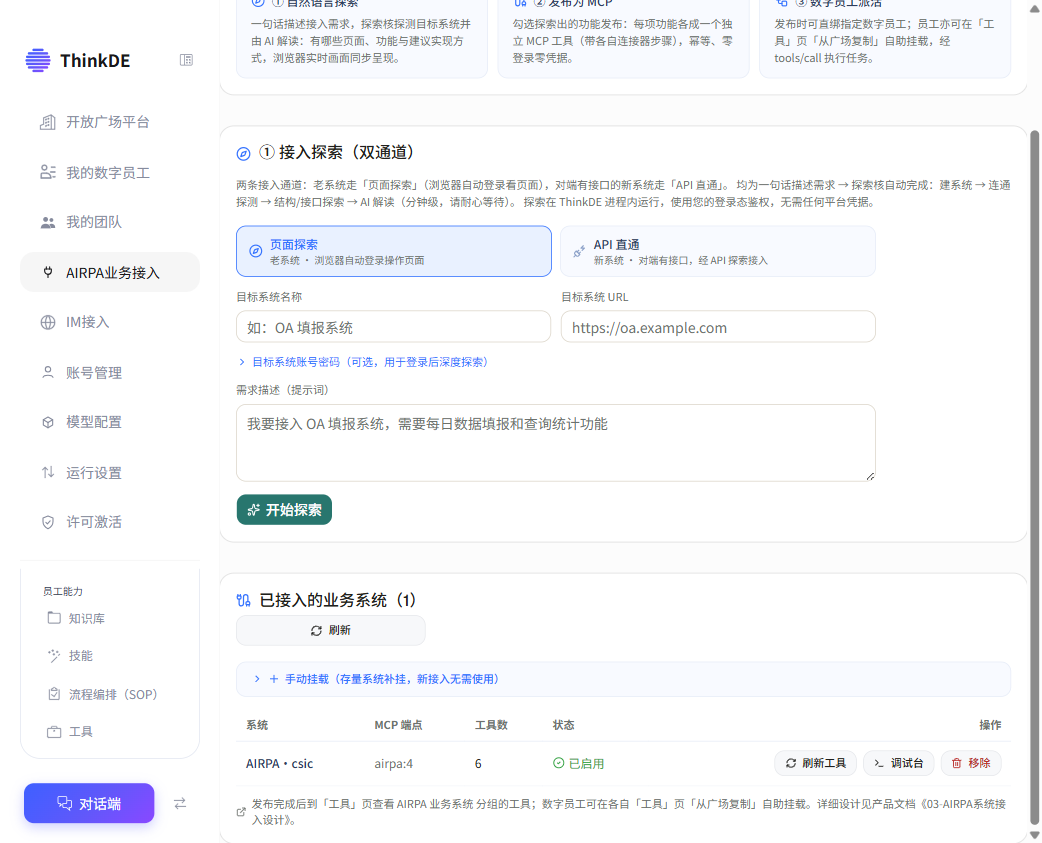Click the globe icon beside IM接入

coord(48,323)
